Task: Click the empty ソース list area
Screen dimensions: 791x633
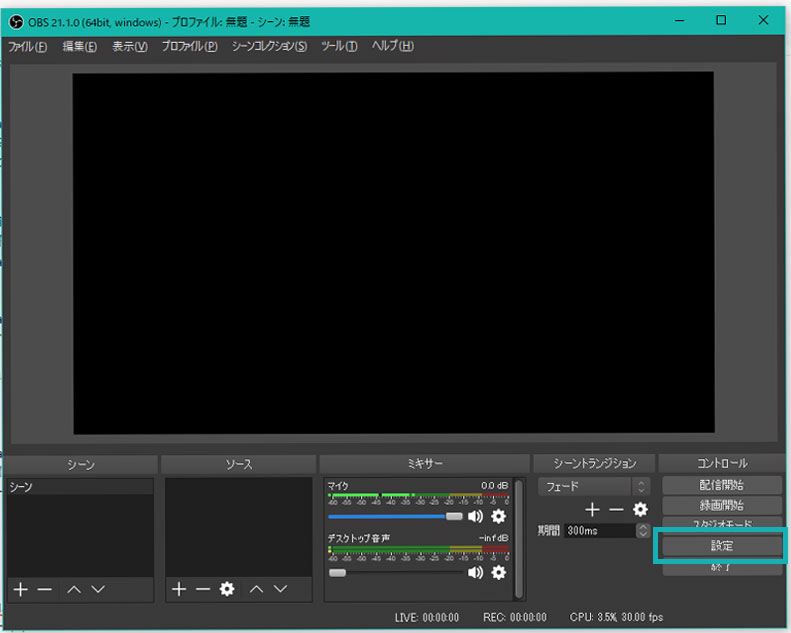Action: click(239, 527)
